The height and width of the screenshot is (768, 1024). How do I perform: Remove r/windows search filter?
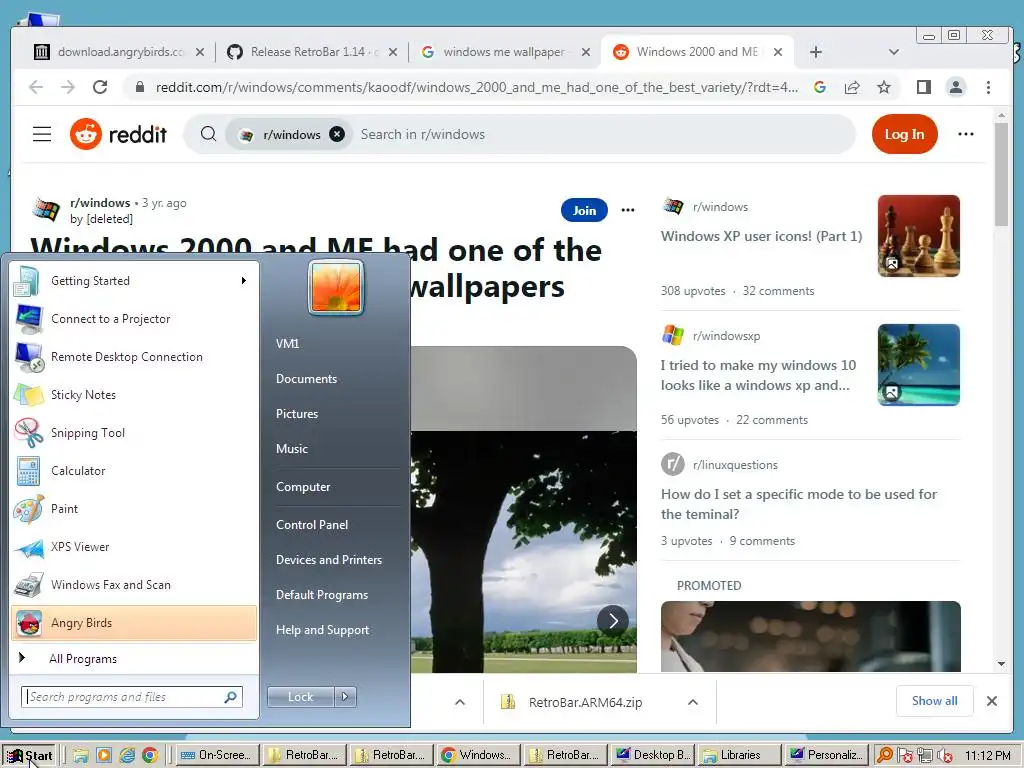[337, 135]
